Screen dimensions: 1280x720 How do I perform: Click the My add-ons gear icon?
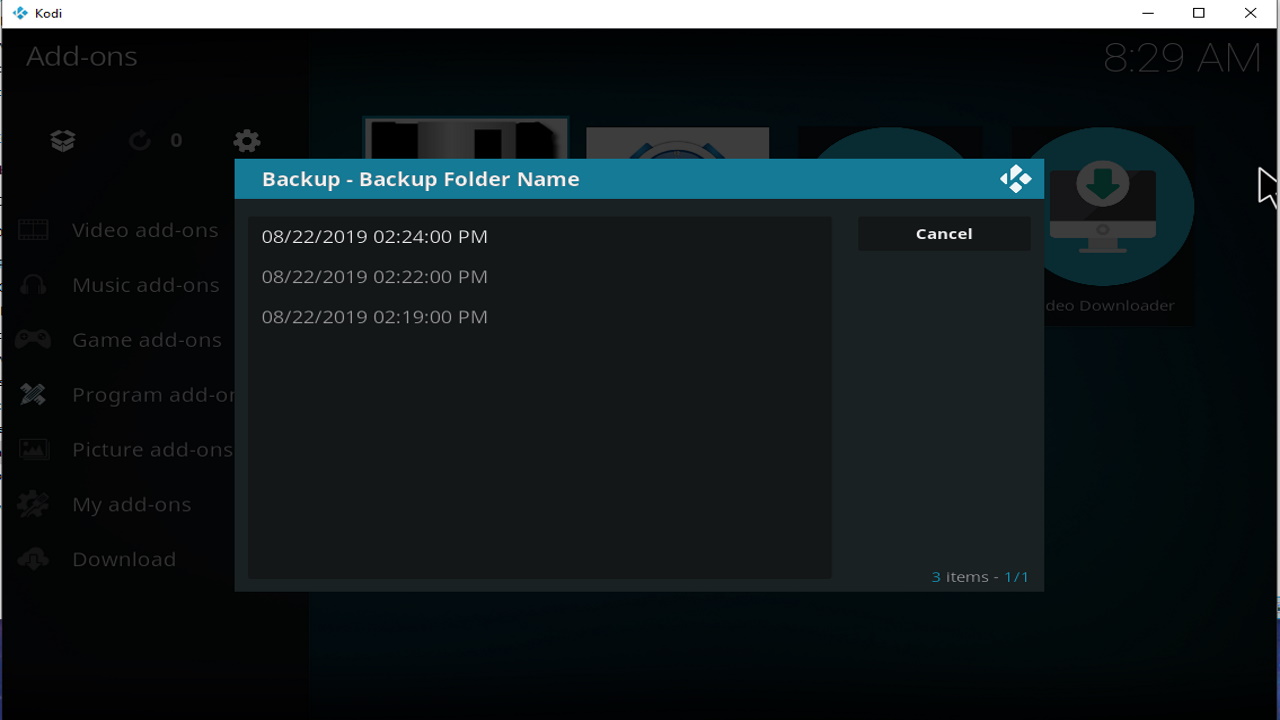33,505
